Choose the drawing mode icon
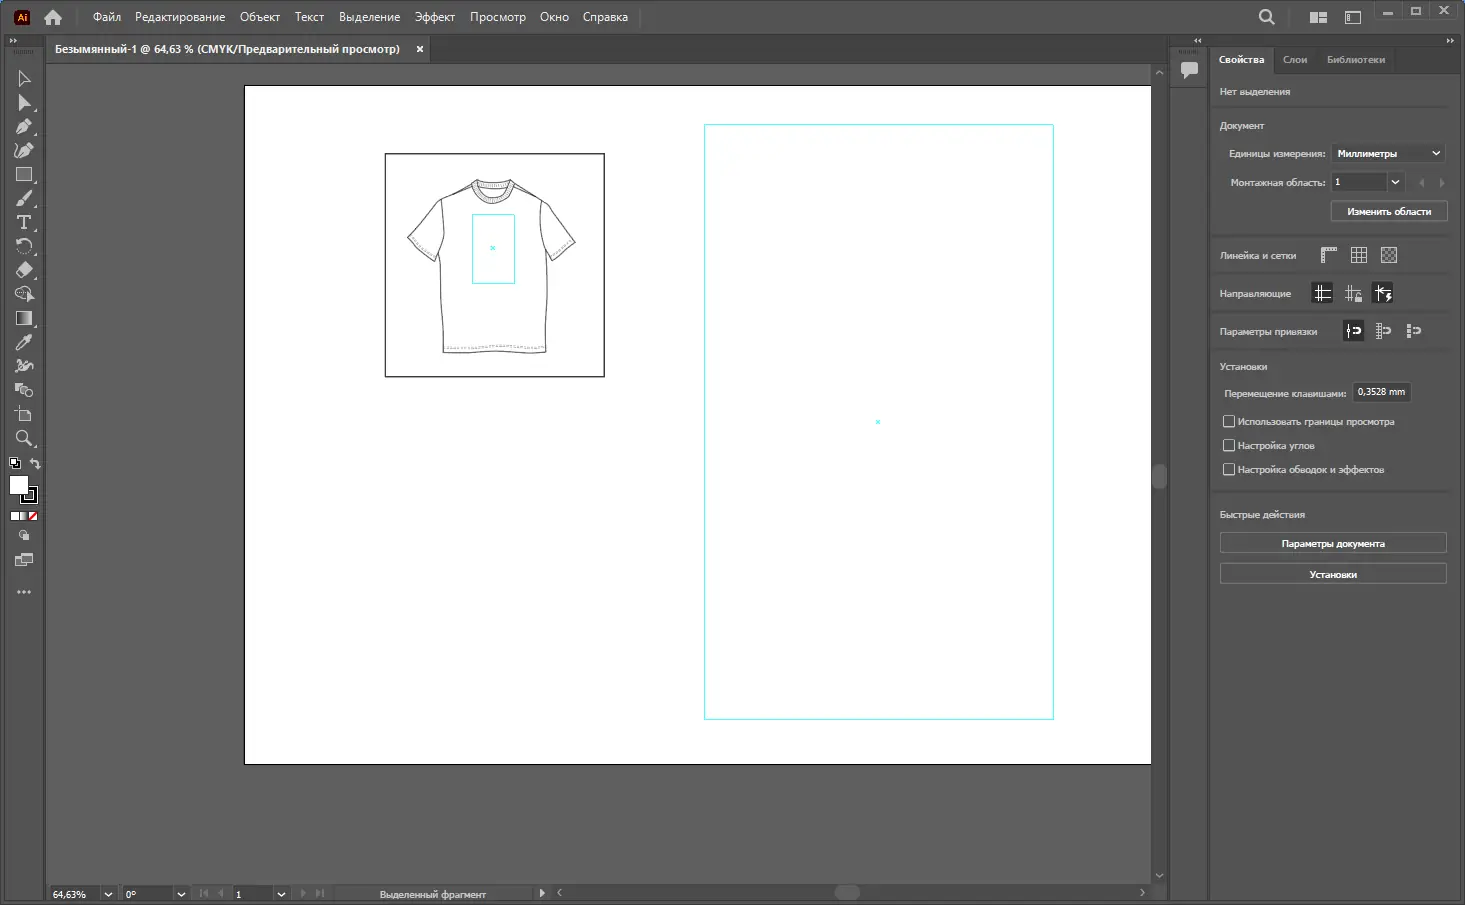The image size is (1465, 905). coord(24,536)
